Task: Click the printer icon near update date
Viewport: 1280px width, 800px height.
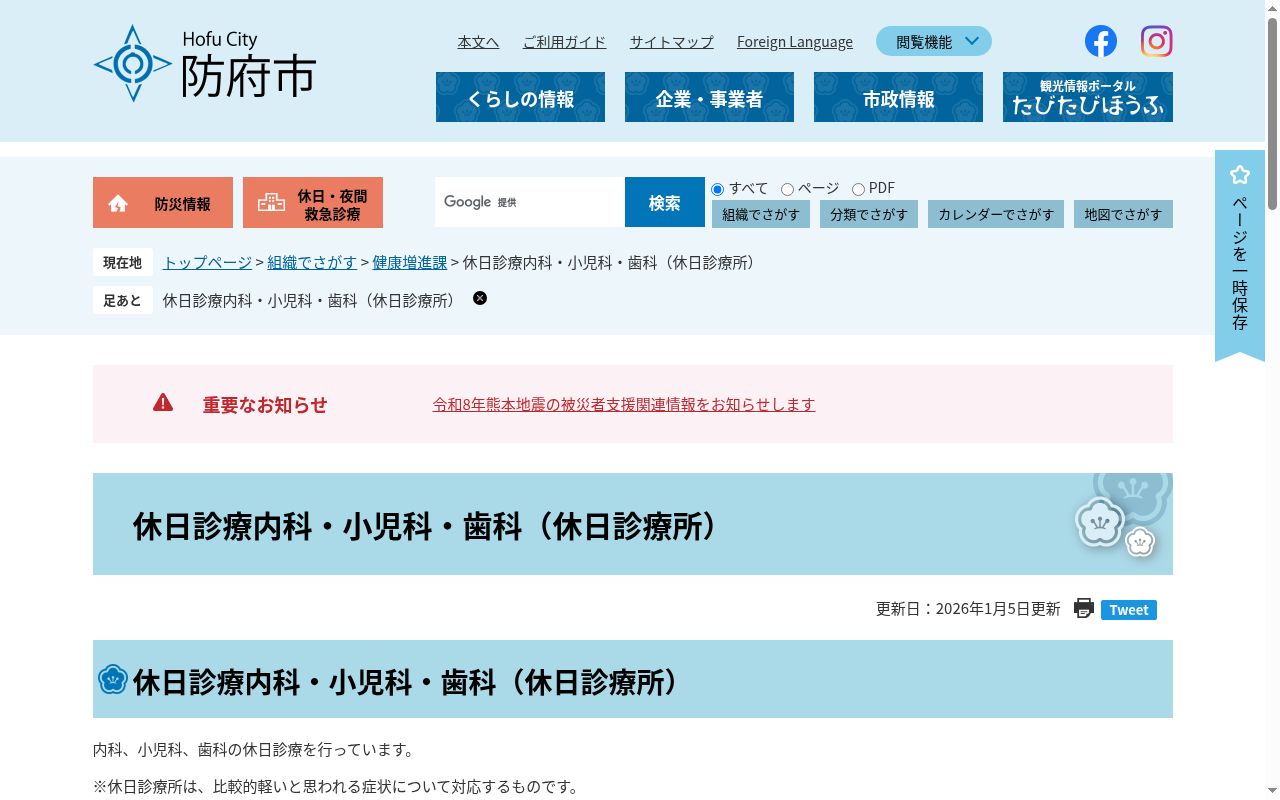Action: point(1084,608)
